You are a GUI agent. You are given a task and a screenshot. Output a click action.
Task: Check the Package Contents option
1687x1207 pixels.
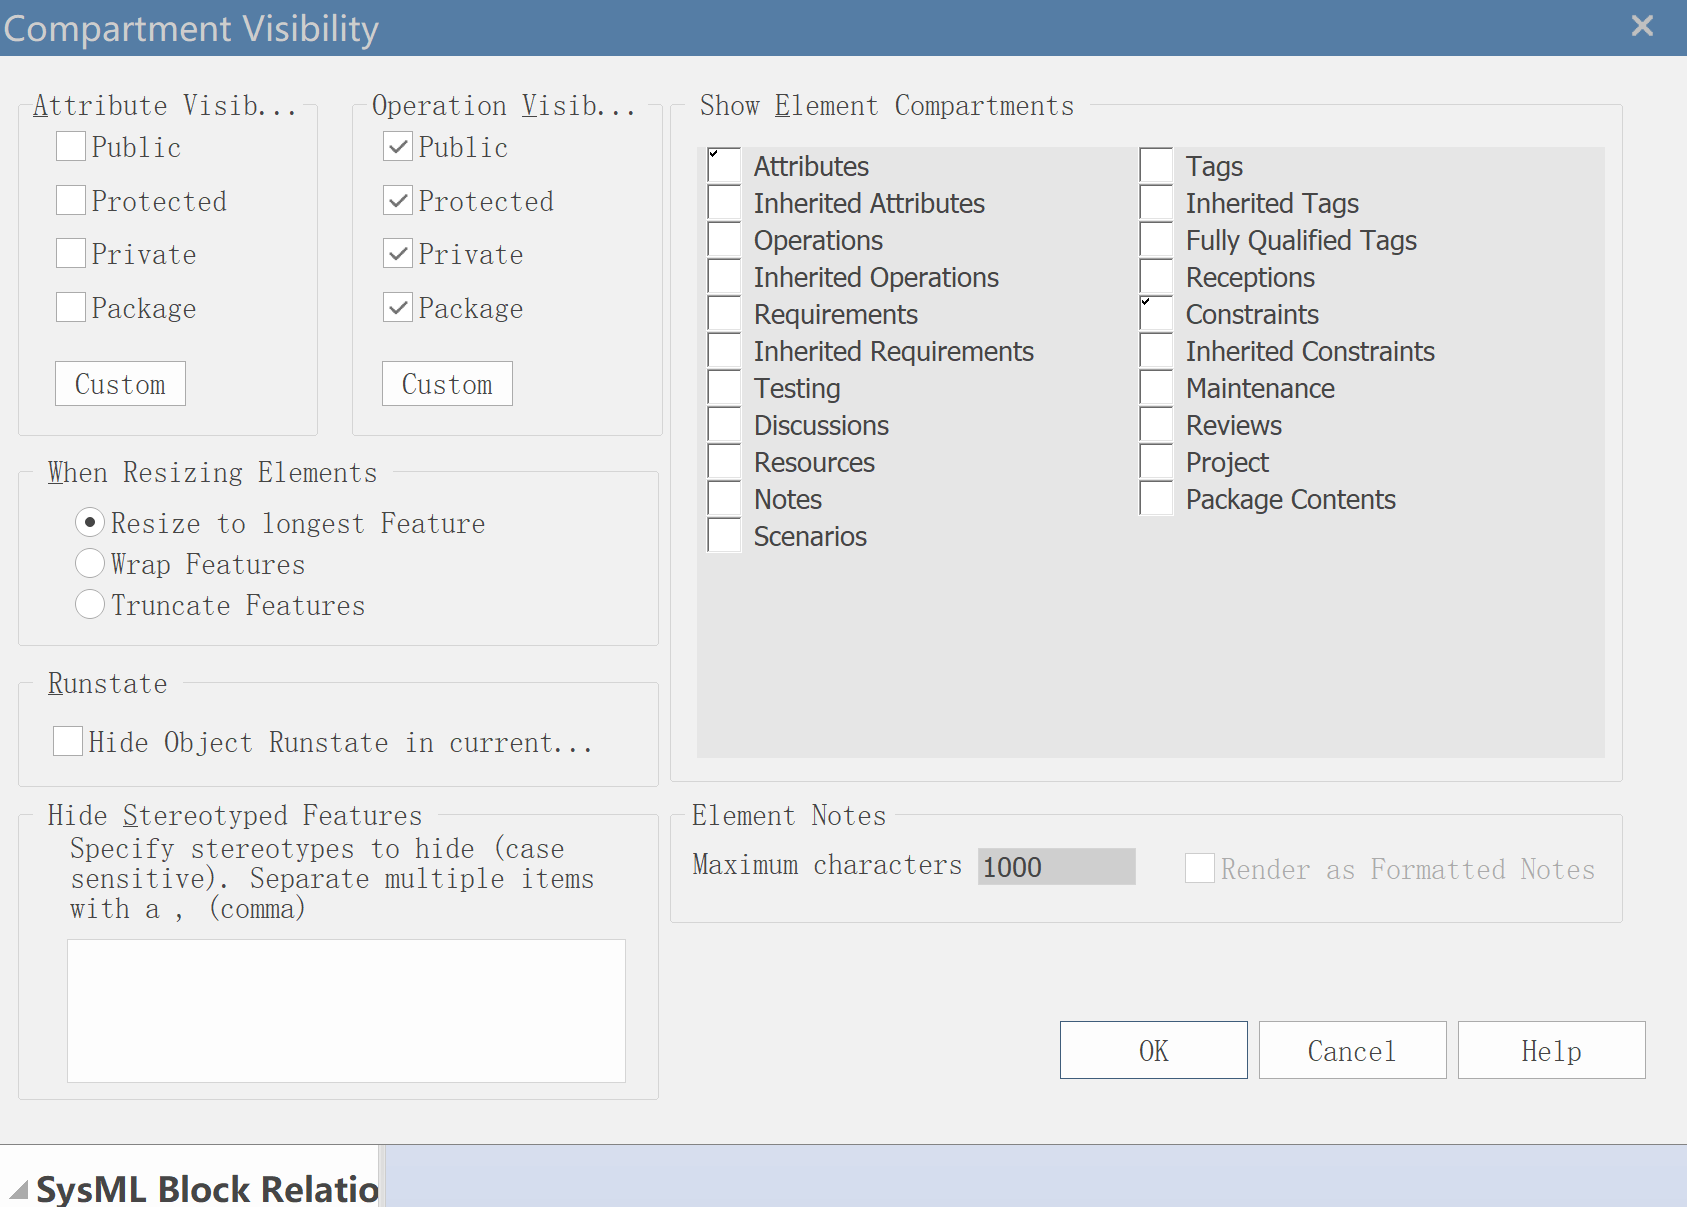pyautogui.click(x=1156, y=498)
